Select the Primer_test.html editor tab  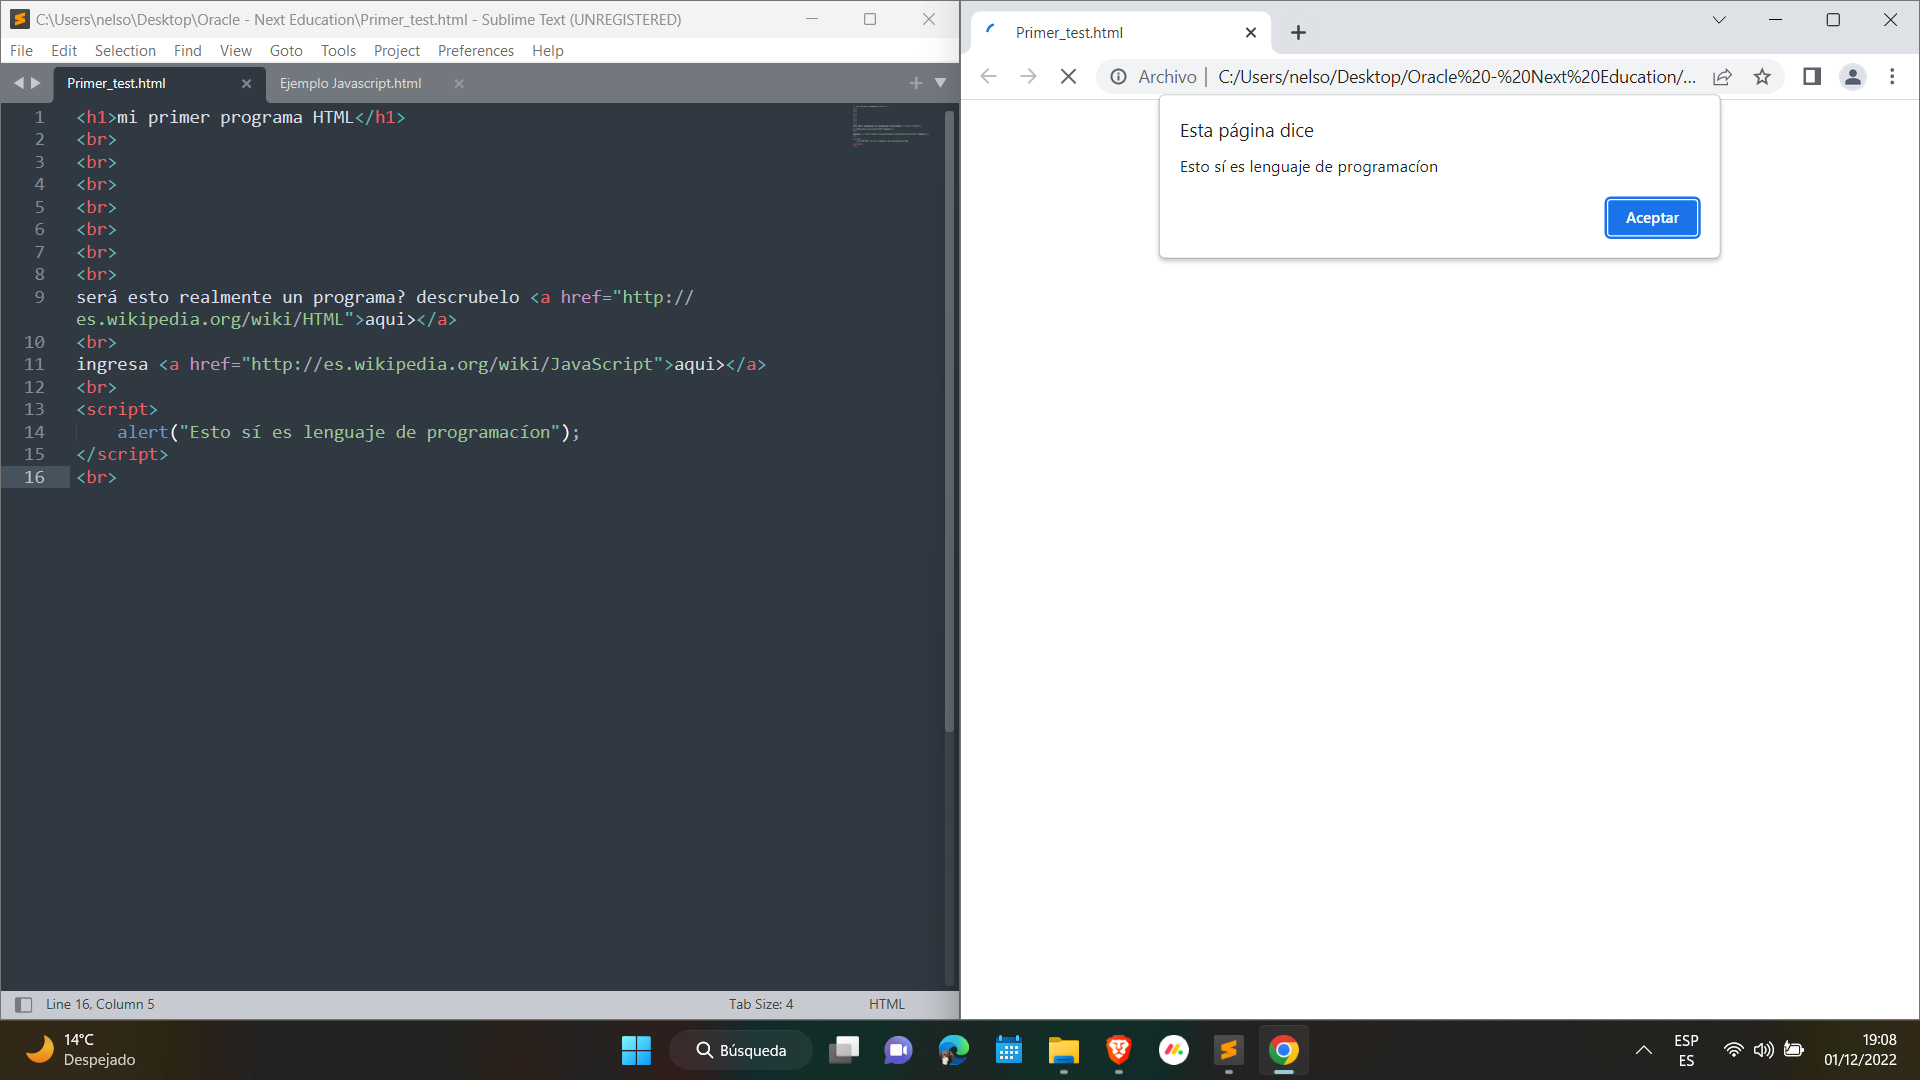coord(115,82)
